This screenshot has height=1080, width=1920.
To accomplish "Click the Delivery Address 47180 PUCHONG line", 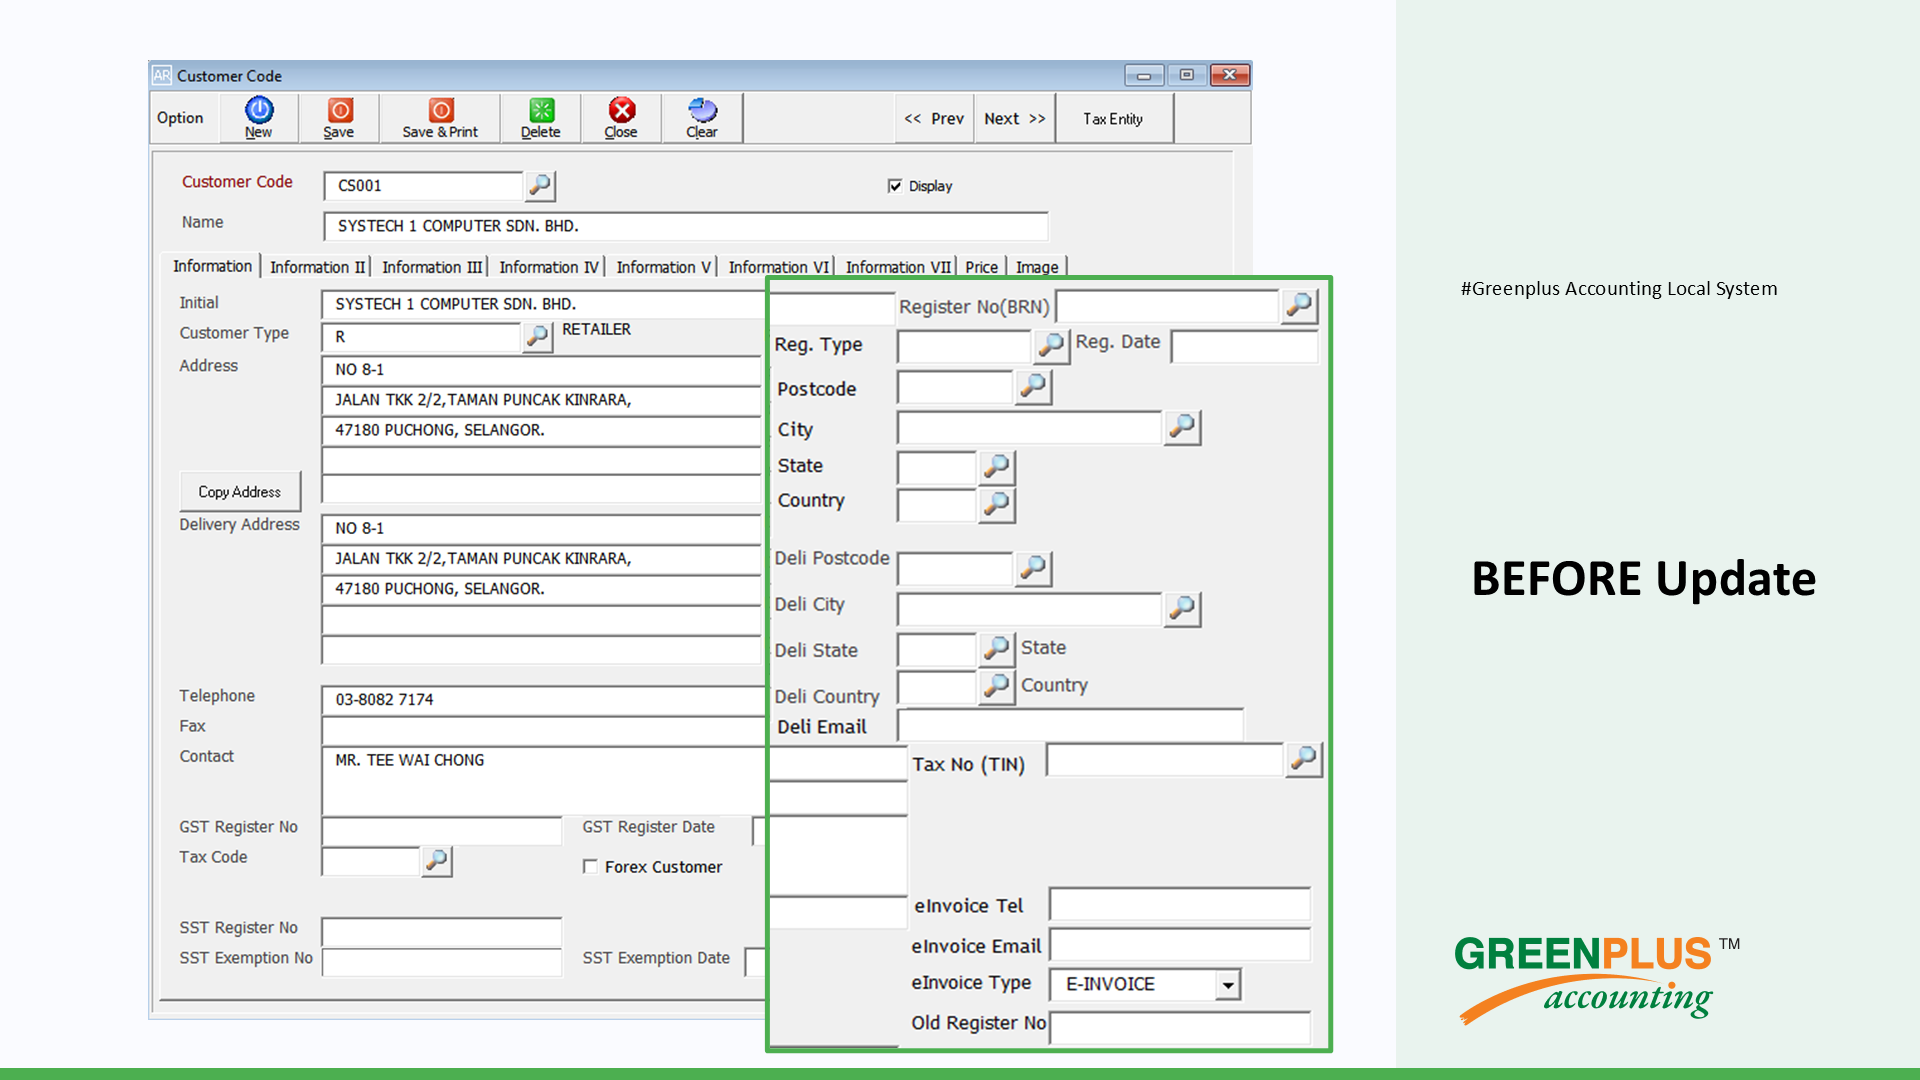I will pos(541,589).
